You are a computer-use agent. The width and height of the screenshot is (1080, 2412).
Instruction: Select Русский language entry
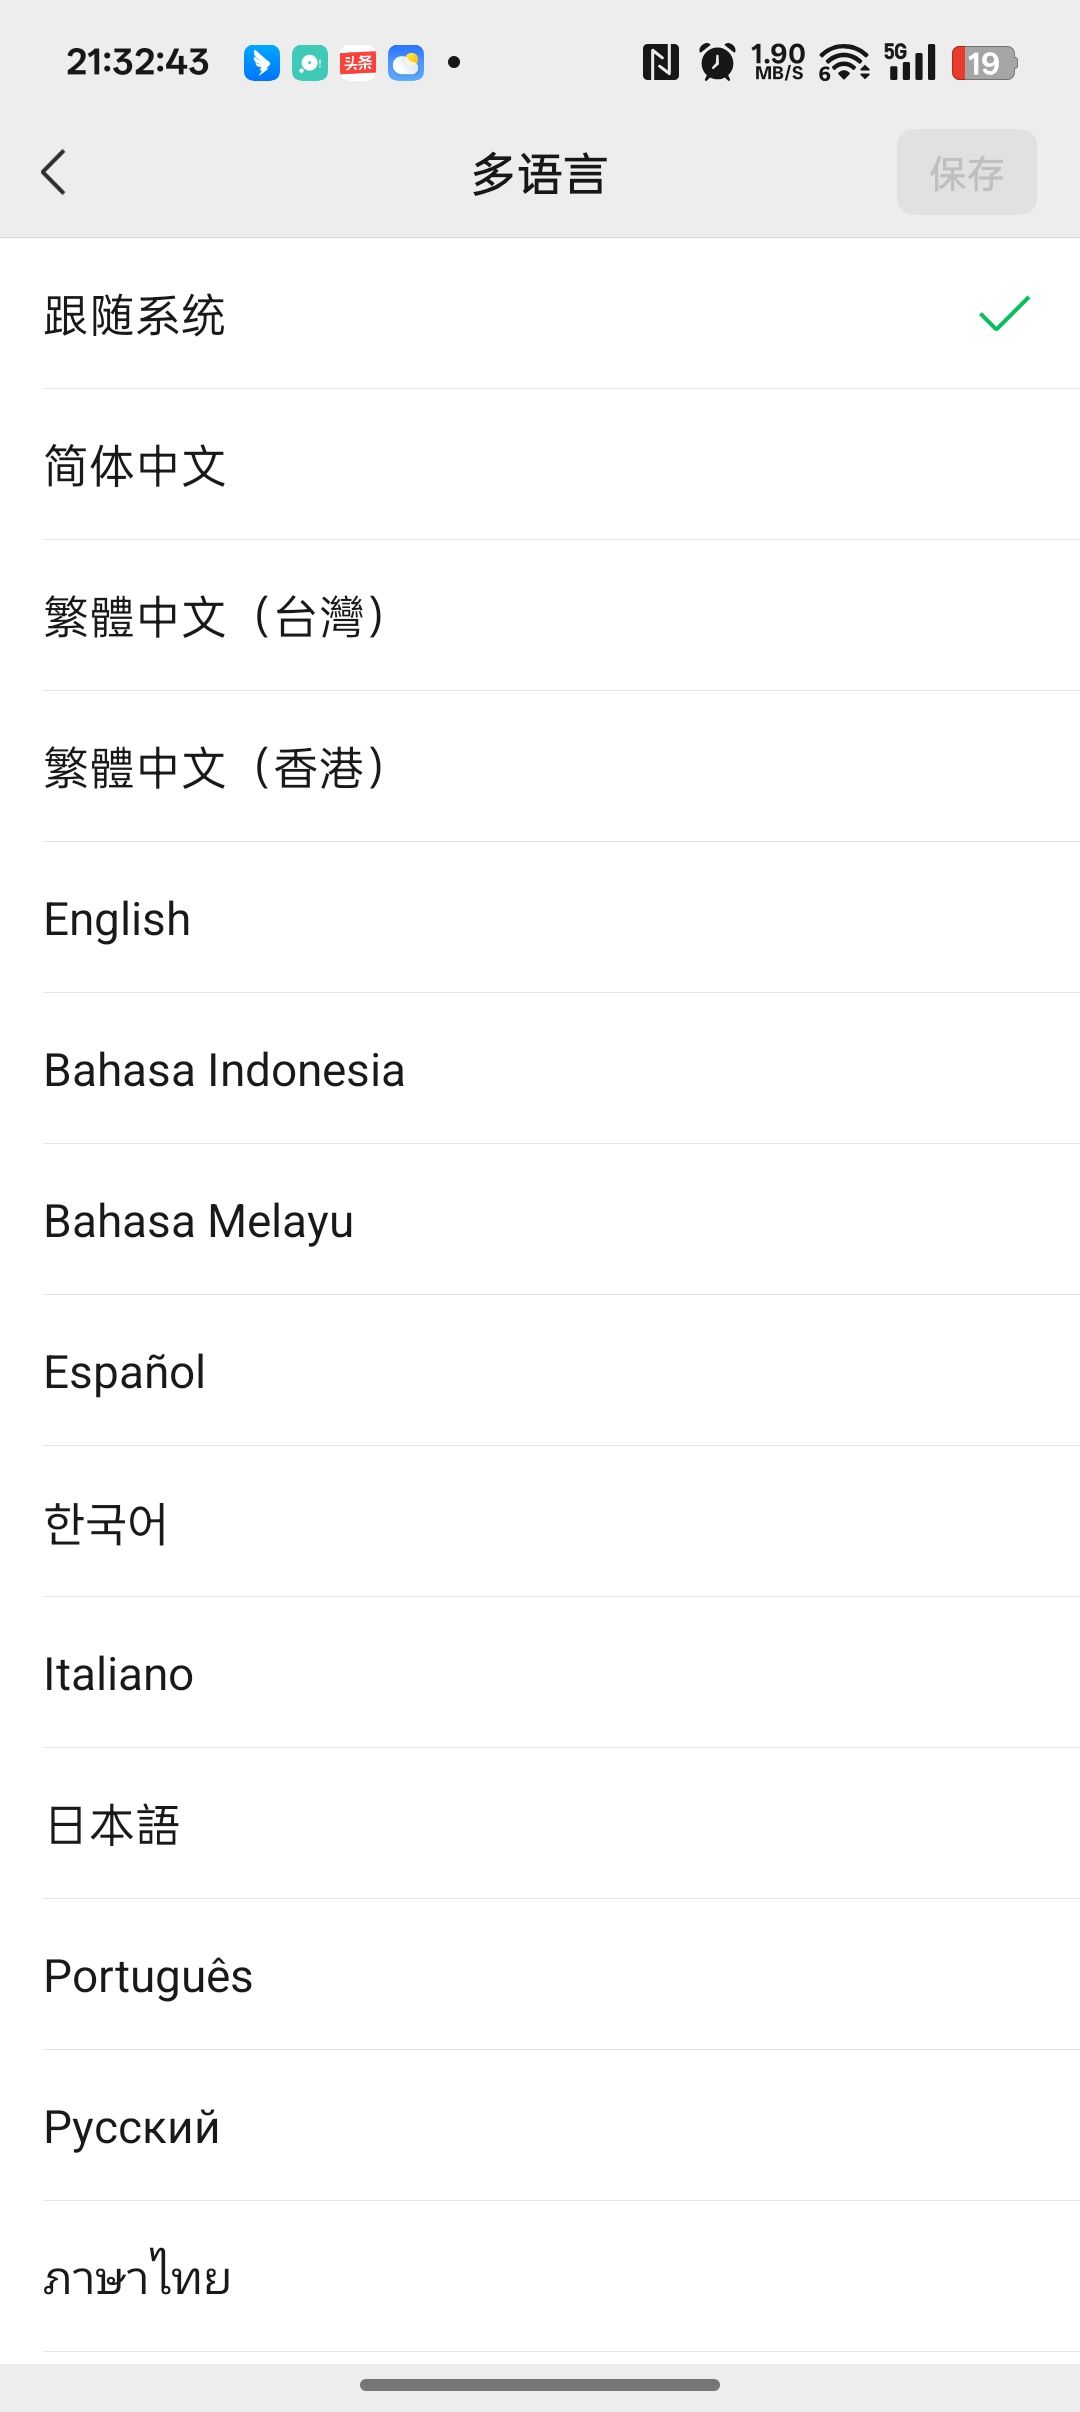coord(132,2127)
